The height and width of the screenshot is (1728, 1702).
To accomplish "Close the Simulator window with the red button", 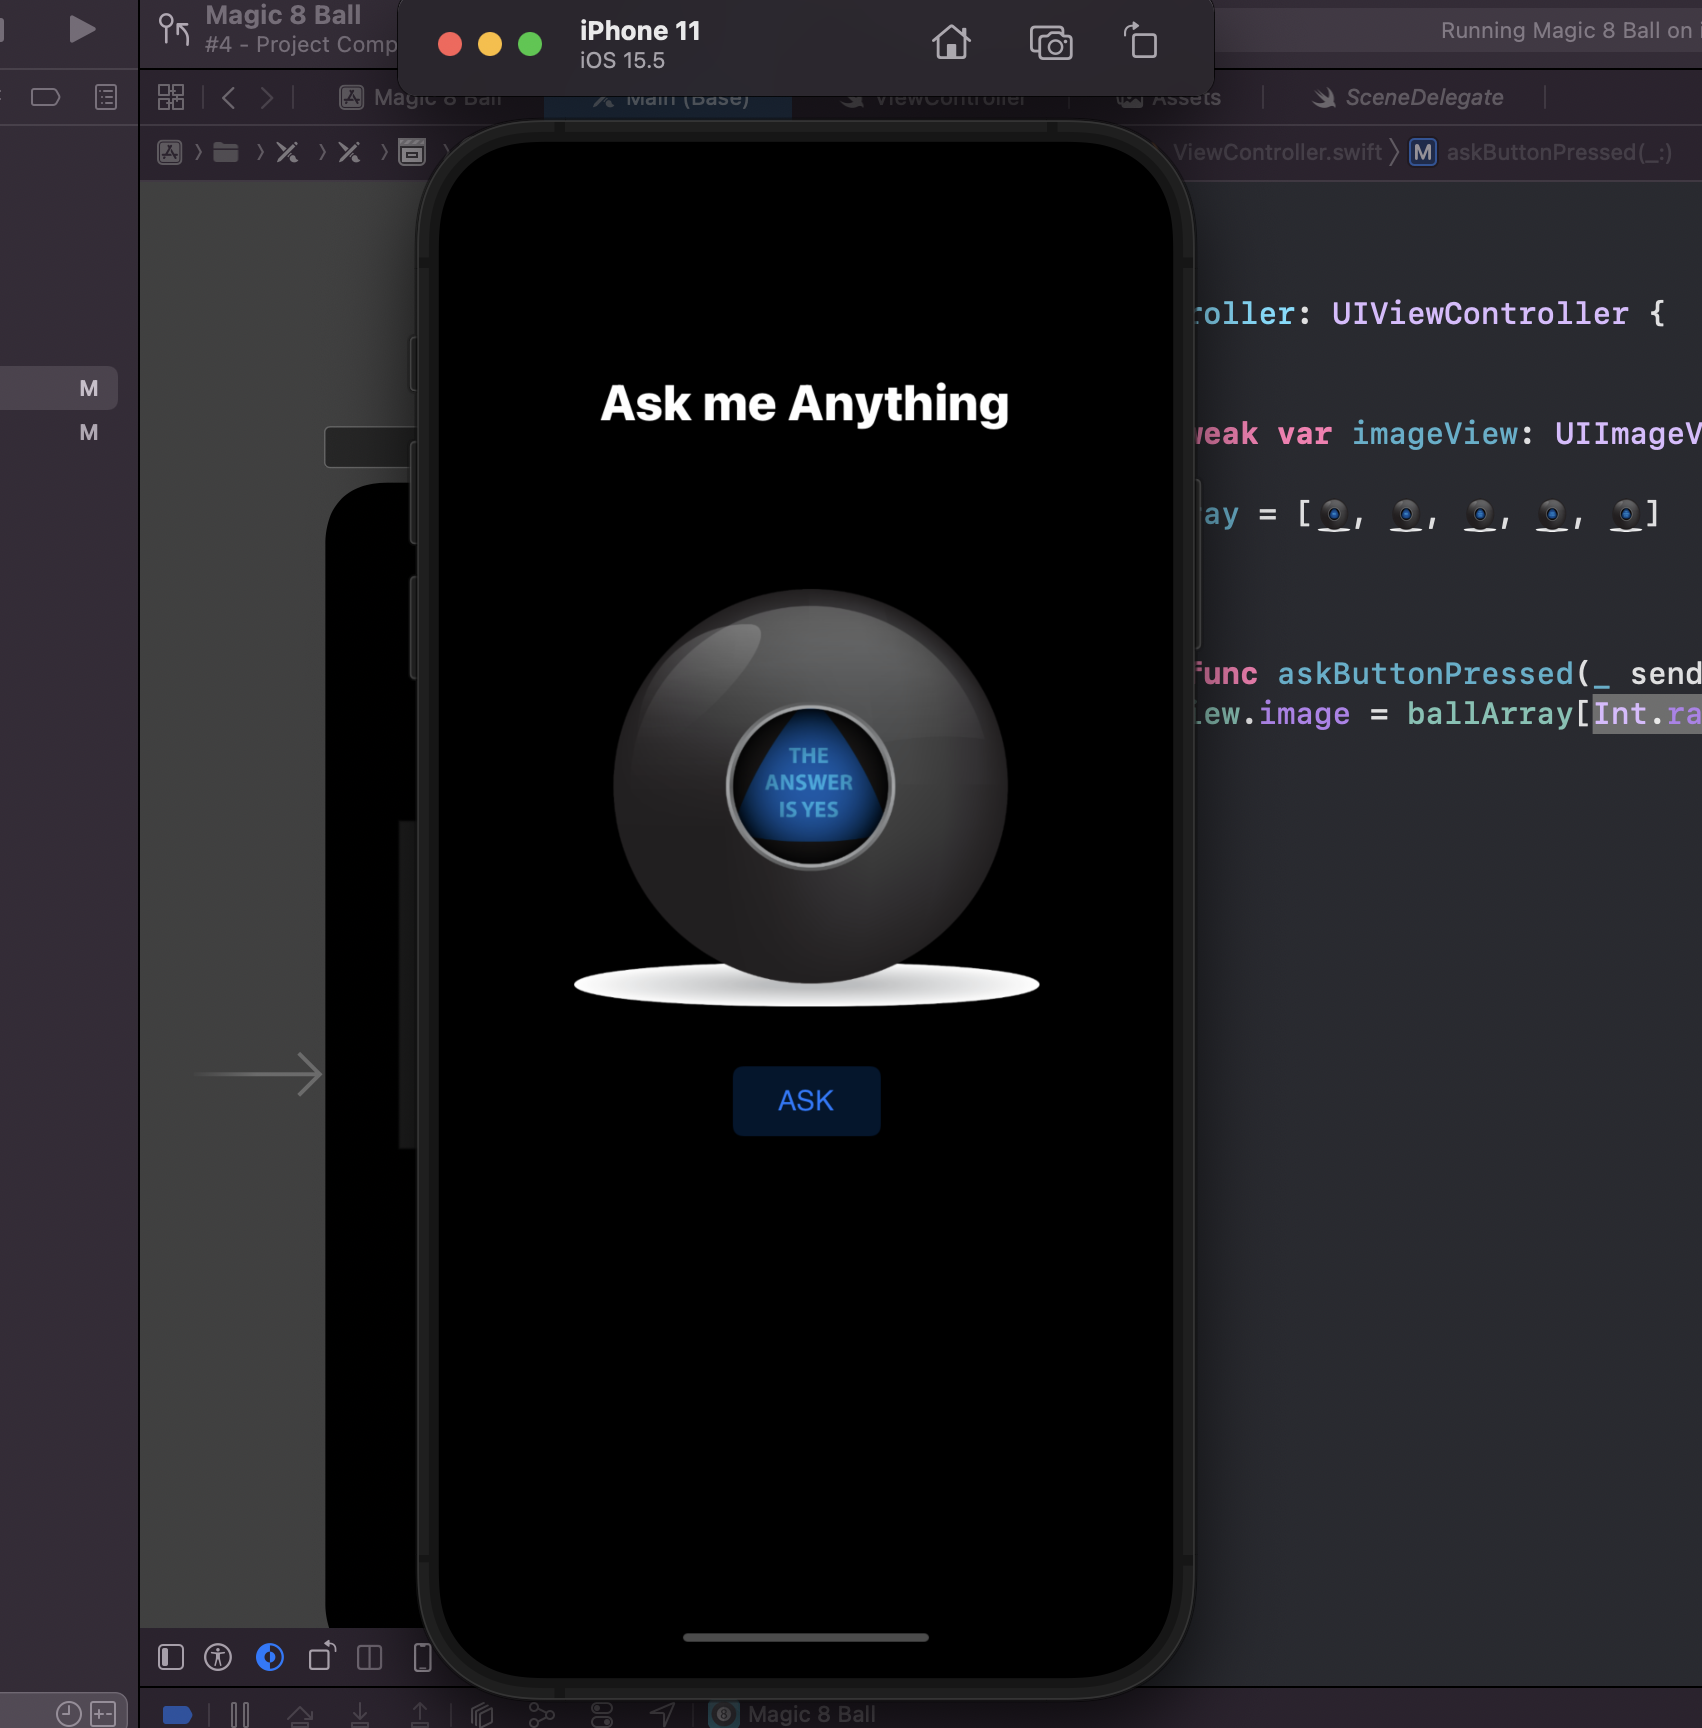I will (x=450, y=44).
